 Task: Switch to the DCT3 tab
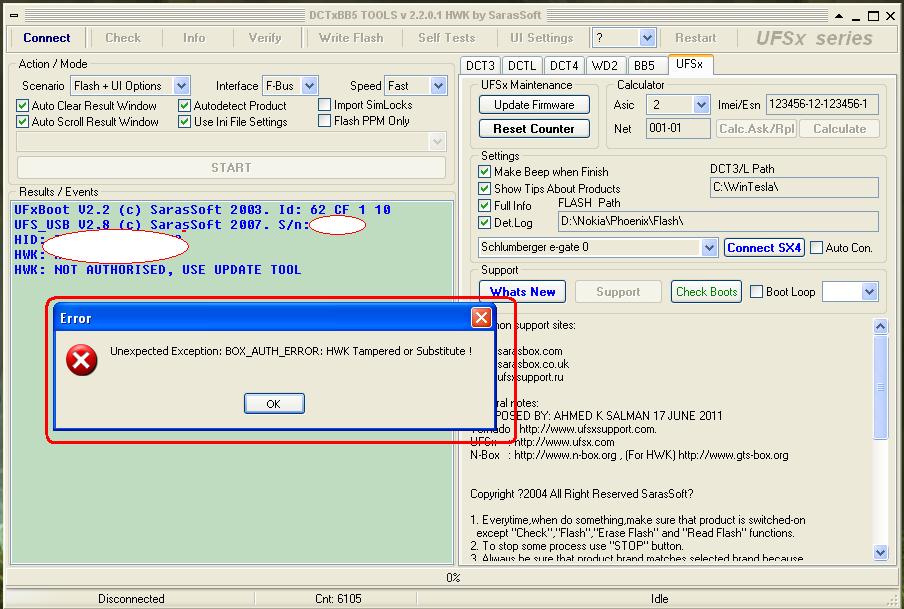[x=480, y=66]
